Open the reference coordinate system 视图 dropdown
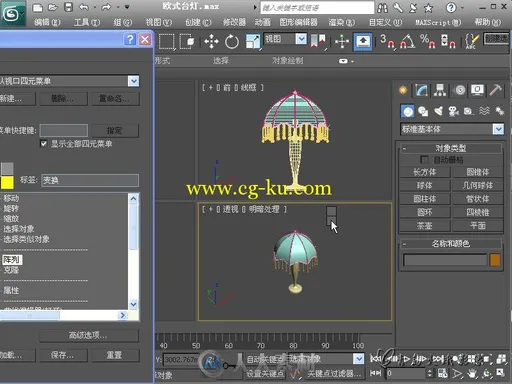 [301, 39]
